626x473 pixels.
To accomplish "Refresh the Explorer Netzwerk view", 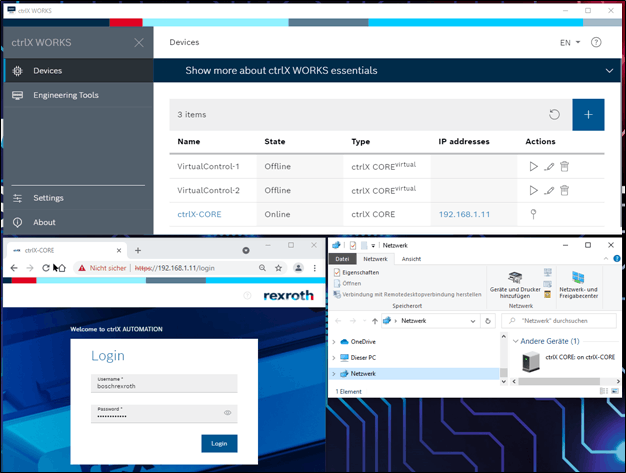I will tap(487, 321).
